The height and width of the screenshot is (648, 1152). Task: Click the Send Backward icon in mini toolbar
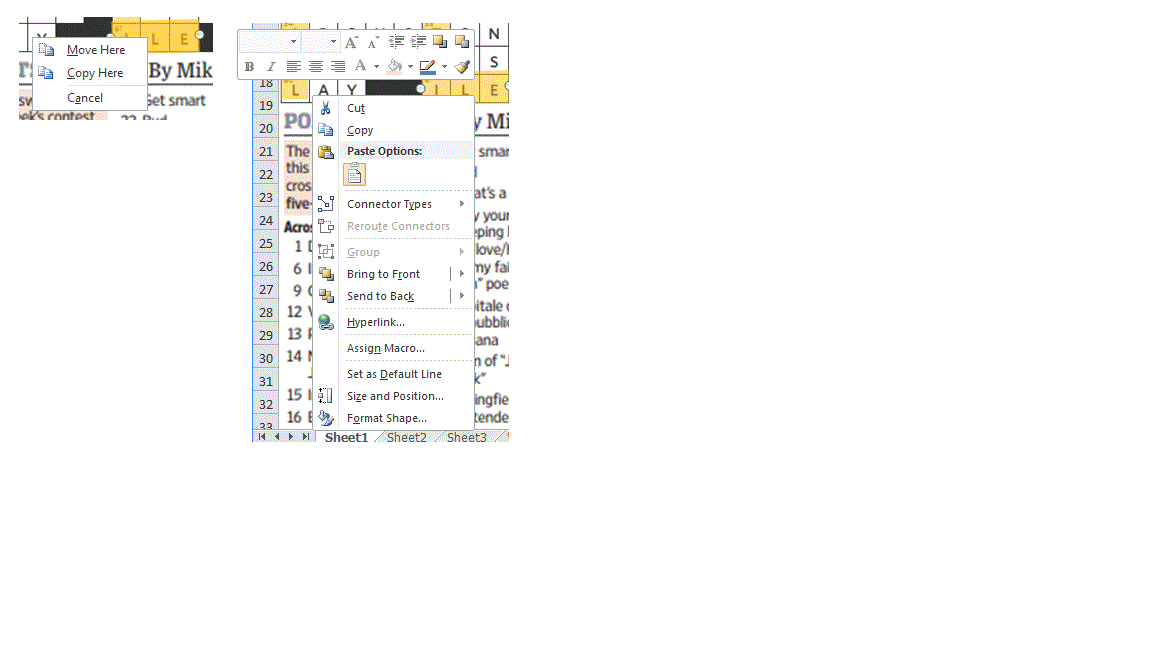[x=461, y=42]
